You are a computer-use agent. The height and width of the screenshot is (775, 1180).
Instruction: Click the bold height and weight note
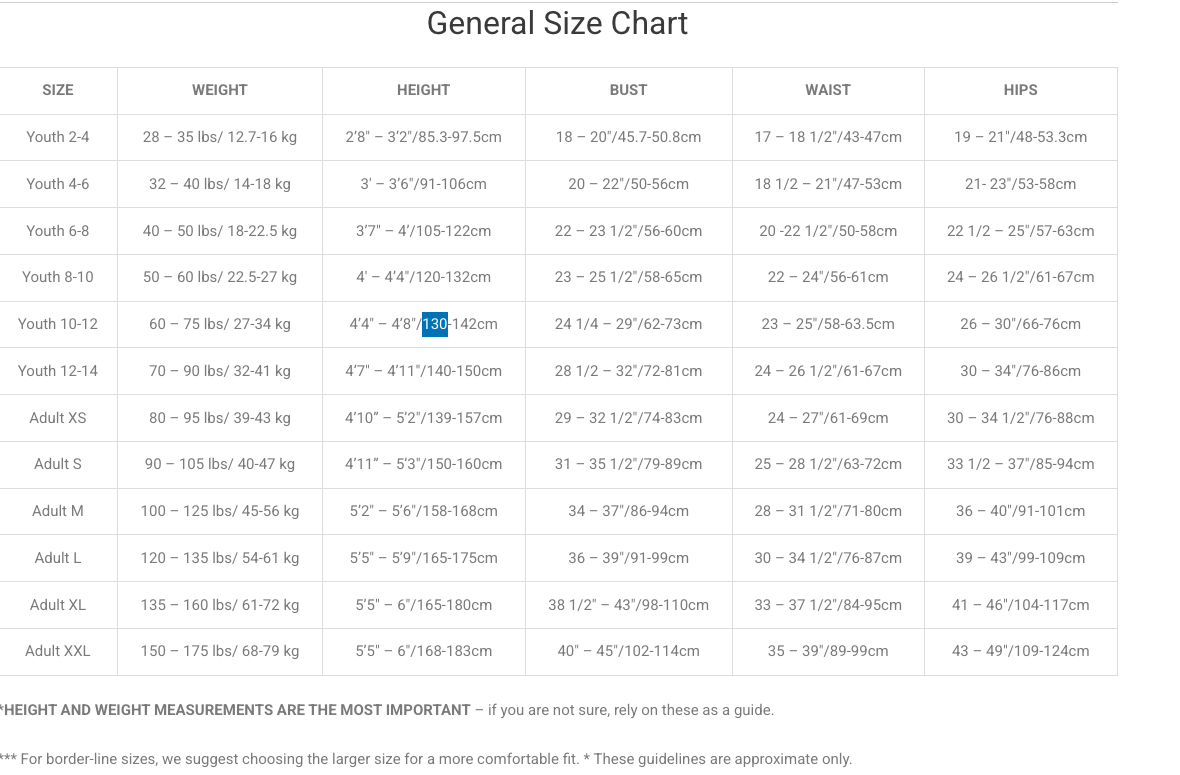(x=236, y=710)
